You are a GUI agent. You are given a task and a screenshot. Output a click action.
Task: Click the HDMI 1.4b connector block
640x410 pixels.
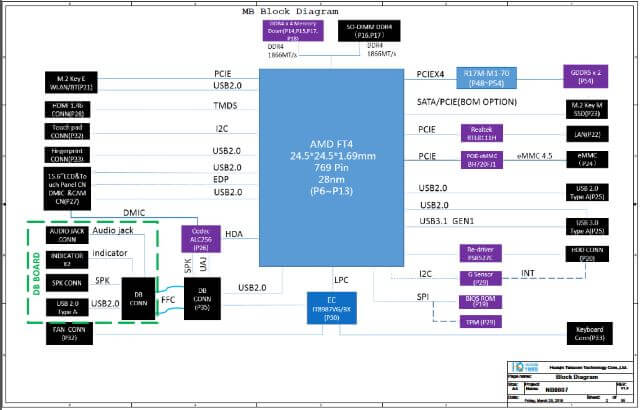tap(70, 108)
